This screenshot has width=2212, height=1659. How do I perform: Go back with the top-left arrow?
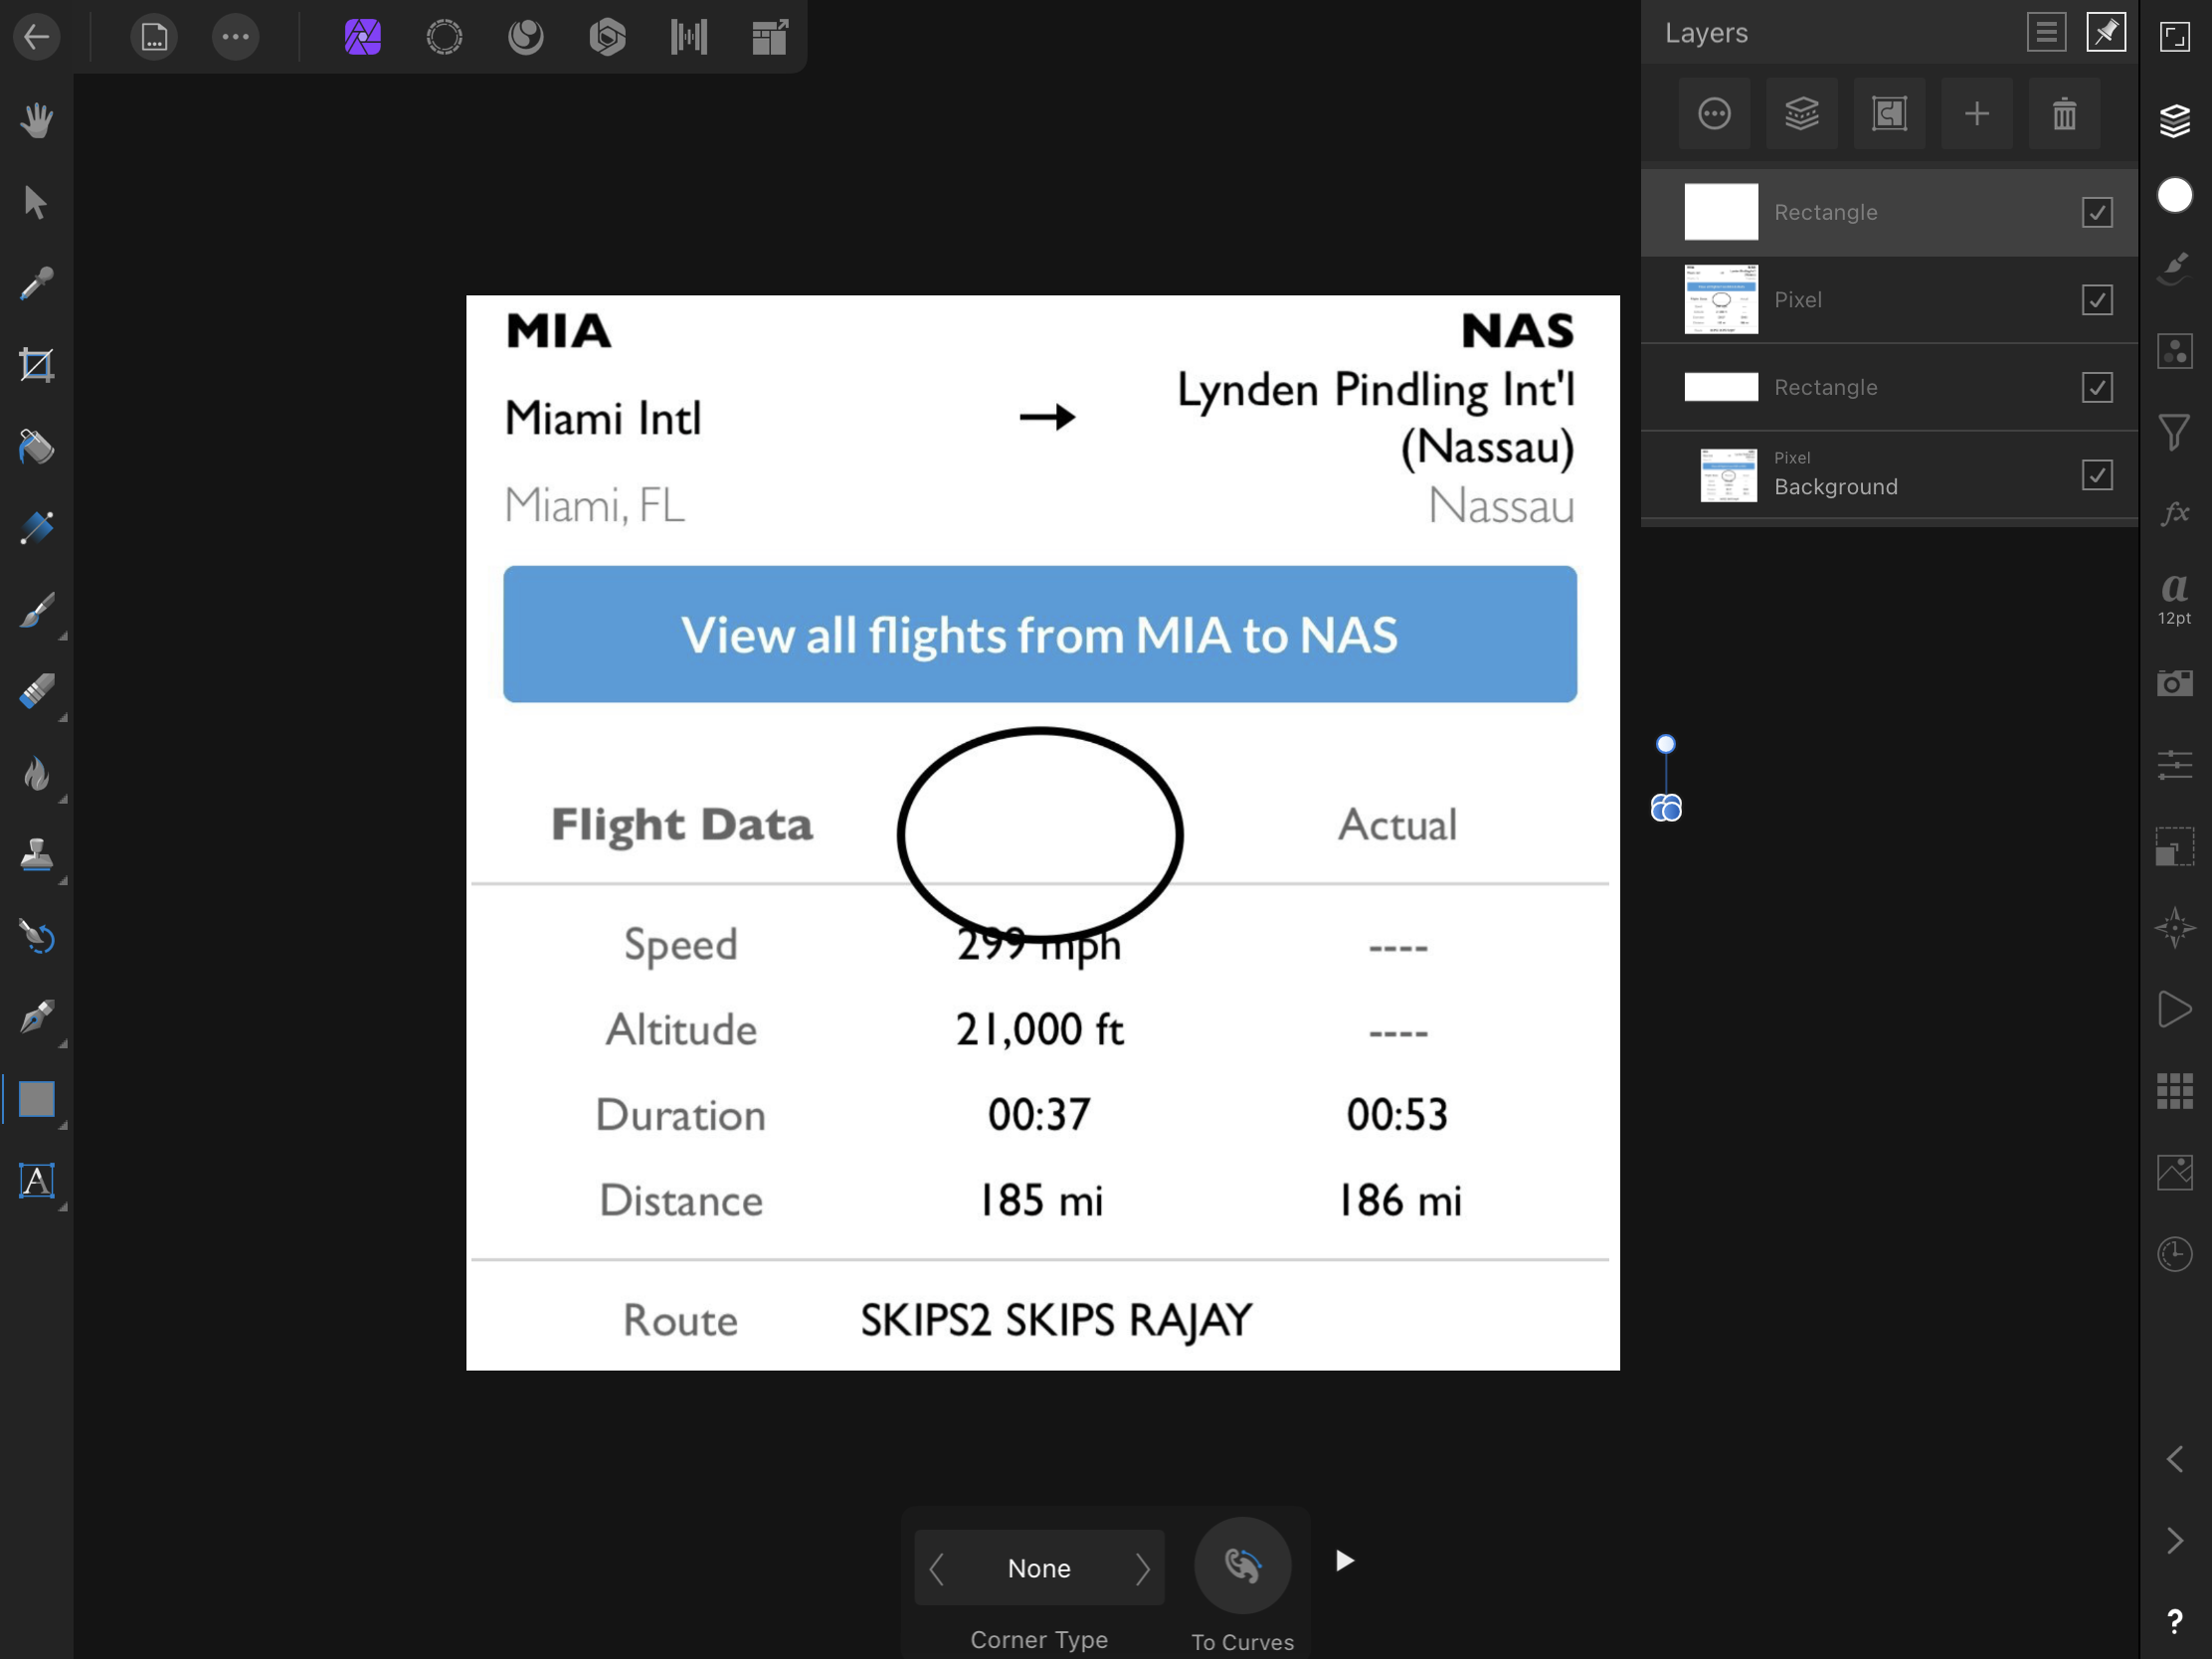coord(37,37)
